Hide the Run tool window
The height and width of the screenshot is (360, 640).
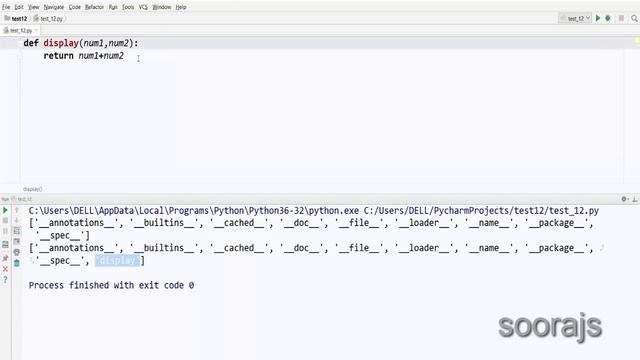coord(635,199)
